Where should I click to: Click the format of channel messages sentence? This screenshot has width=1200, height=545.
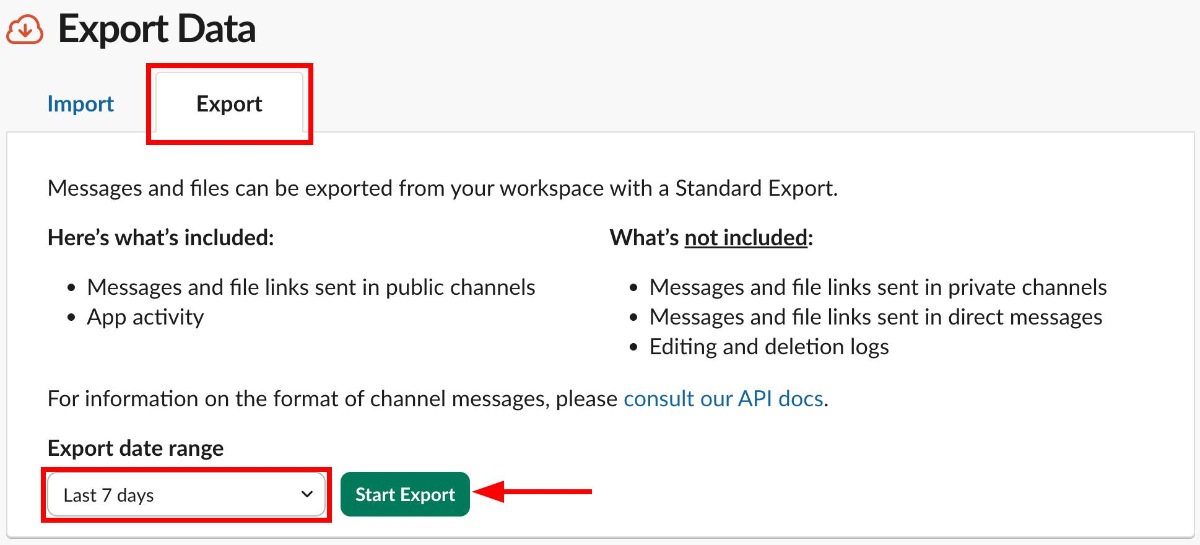tap(334, 399)
